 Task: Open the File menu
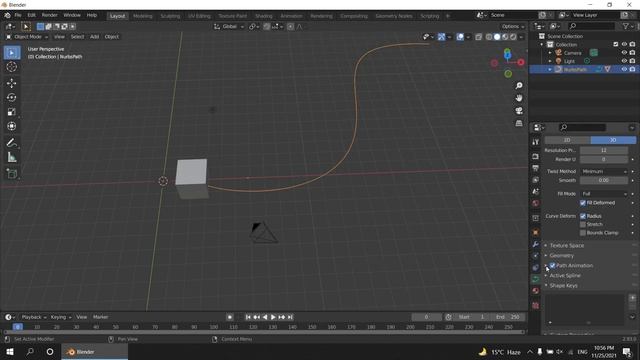click(18, 15)
